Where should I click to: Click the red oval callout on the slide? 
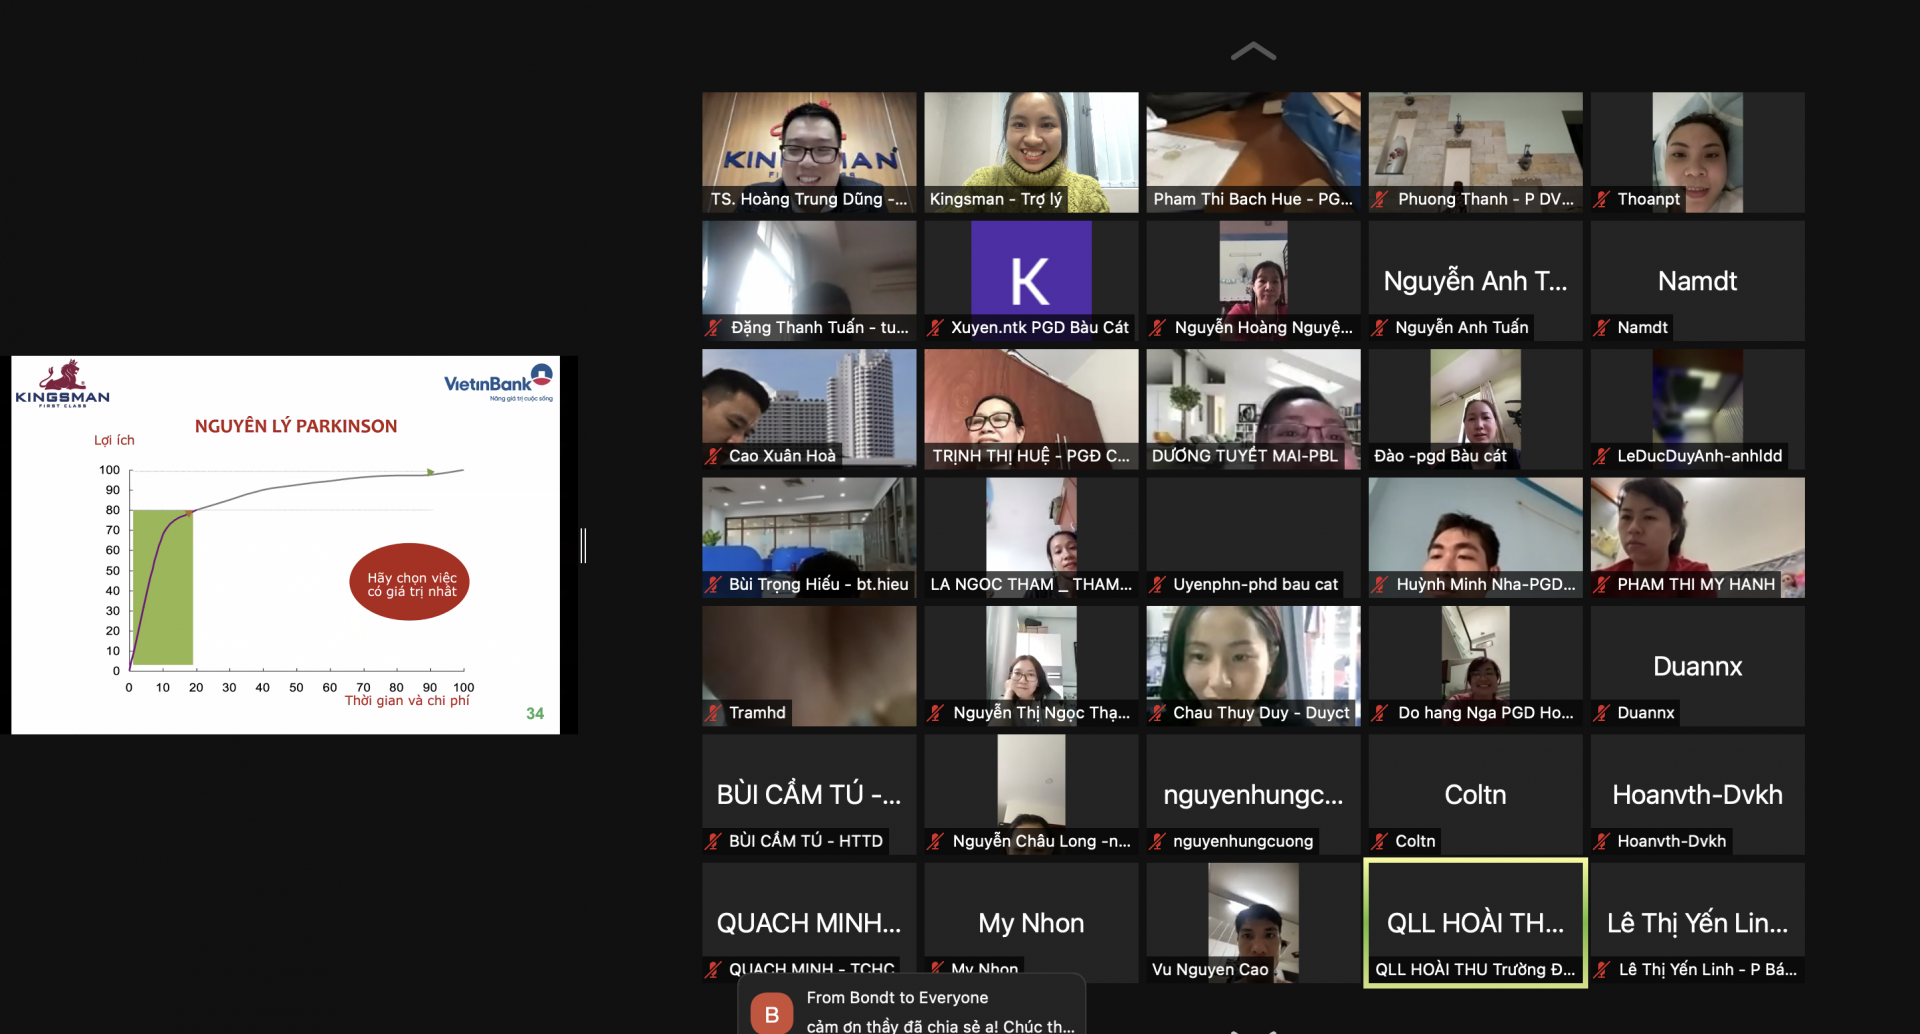[409, 582]
